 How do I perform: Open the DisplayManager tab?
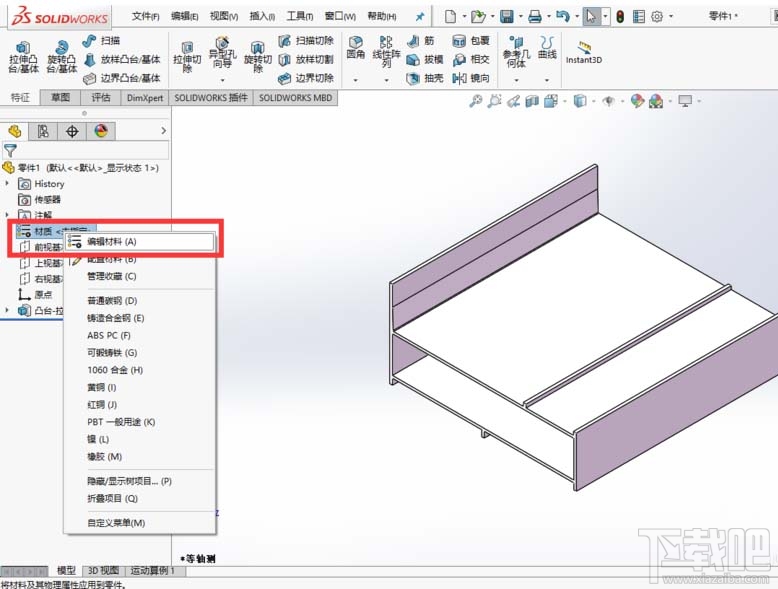pyautogui.click(x=101, y=131)
